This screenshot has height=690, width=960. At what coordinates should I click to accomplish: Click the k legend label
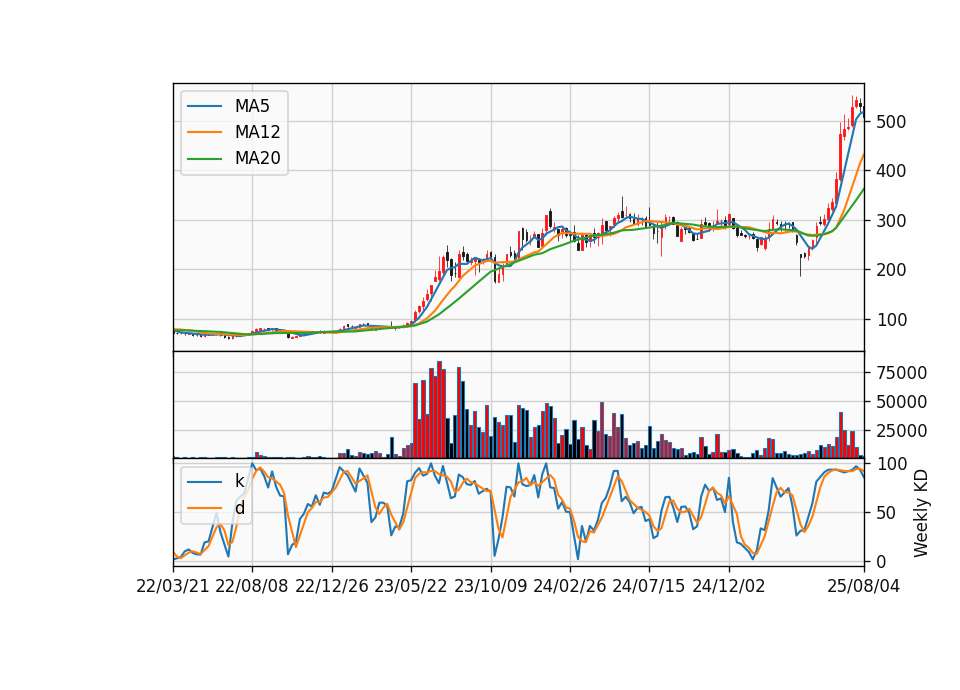tap(239, 481)
